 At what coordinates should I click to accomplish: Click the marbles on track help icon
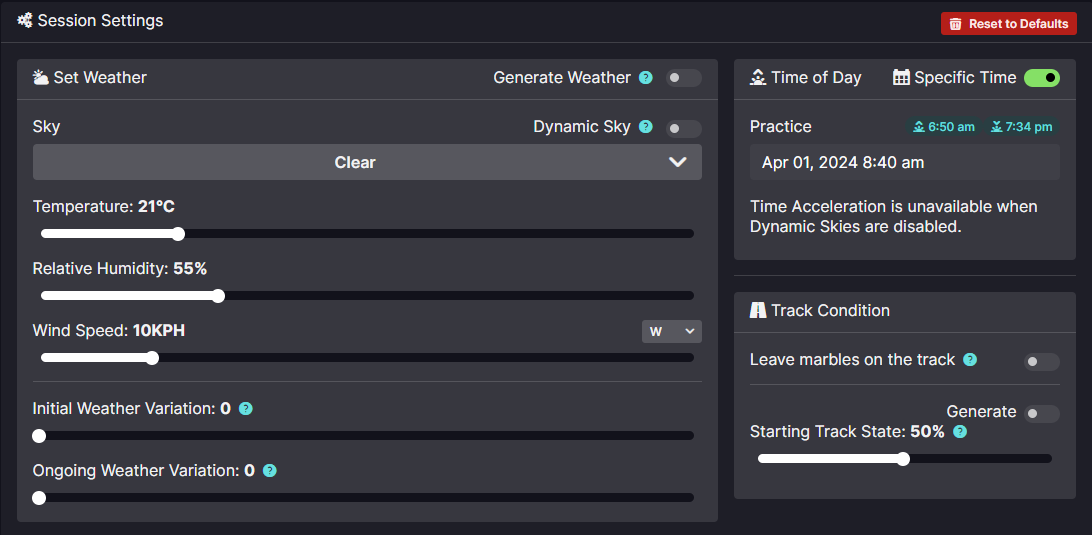(x=969, y=359)
